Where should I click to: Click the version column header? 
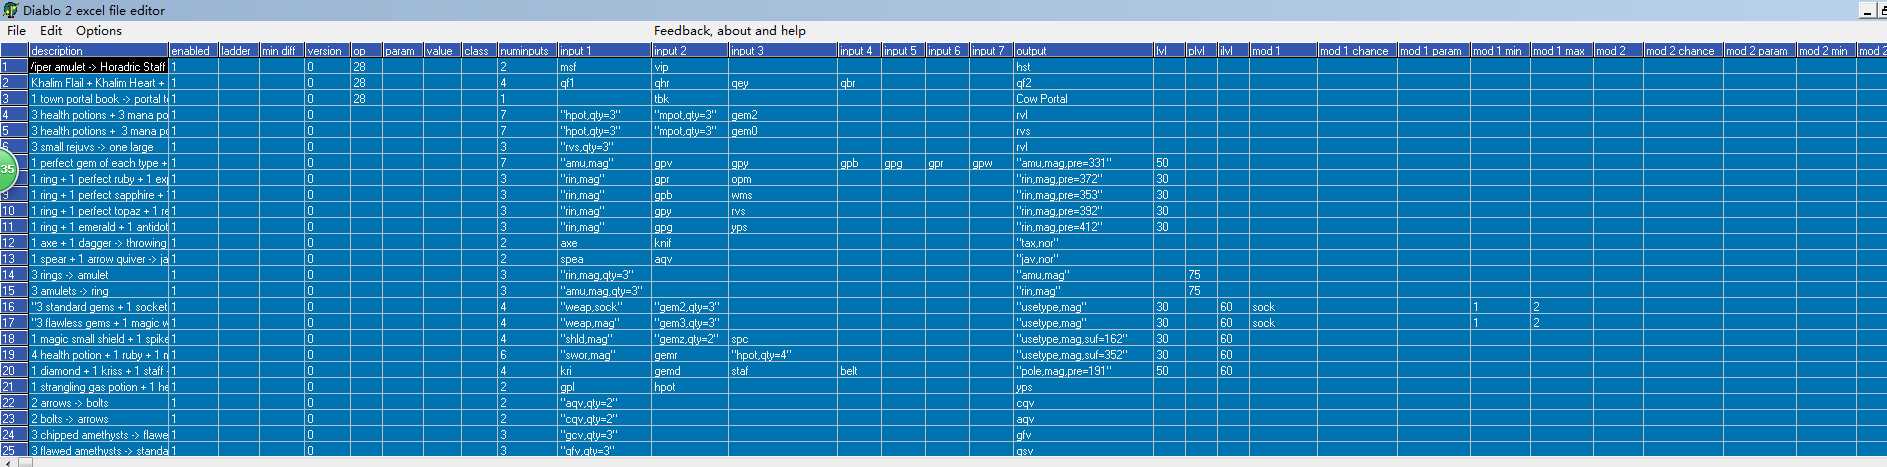[327, 50]
